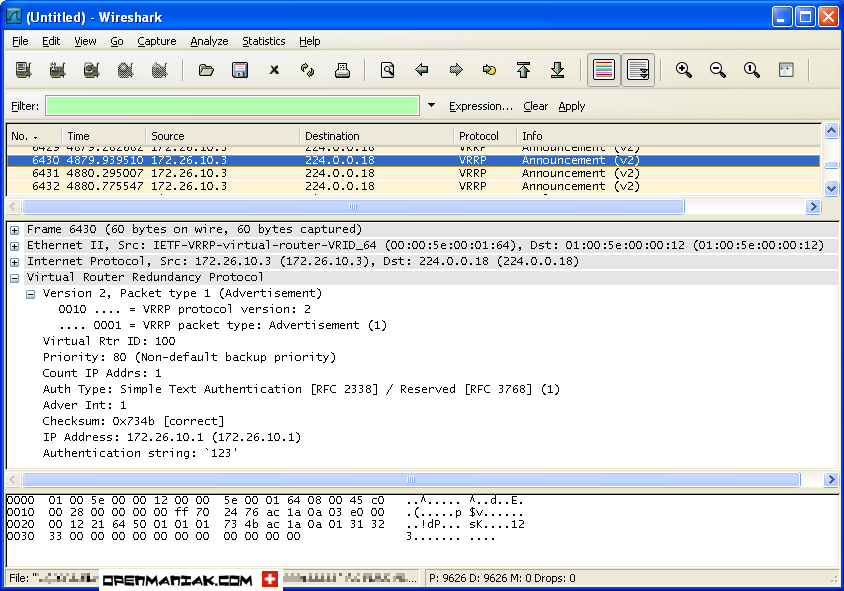The height and width of the screenshot is (591, 844).
Task: Go forward in packet history arrow
Action: click(x=456, y=70)
